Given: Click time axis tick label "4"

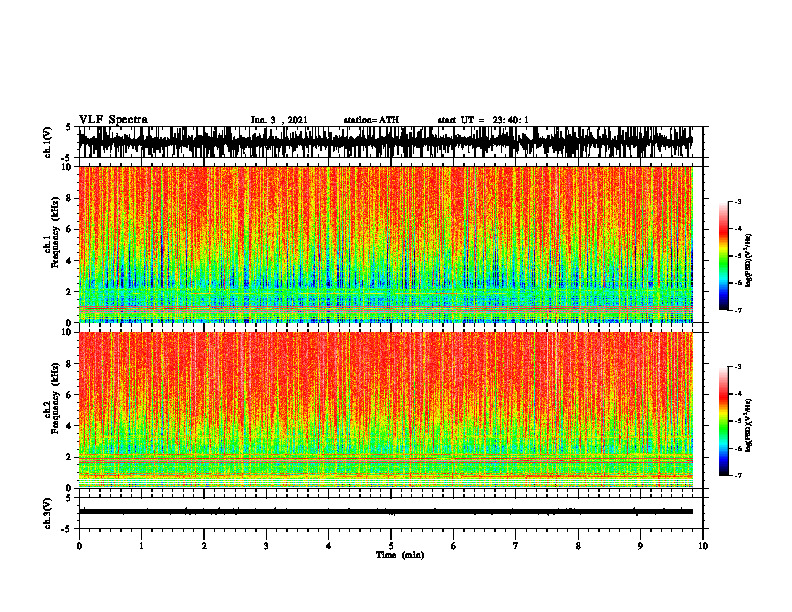Looking at the screenshot, I should pos(329,546).
